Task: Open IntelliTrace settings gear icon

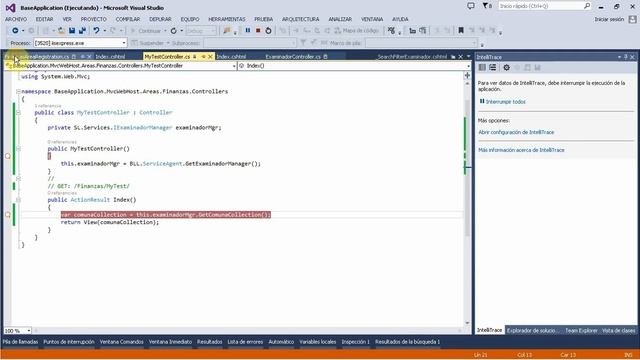Action: [507, 68]
